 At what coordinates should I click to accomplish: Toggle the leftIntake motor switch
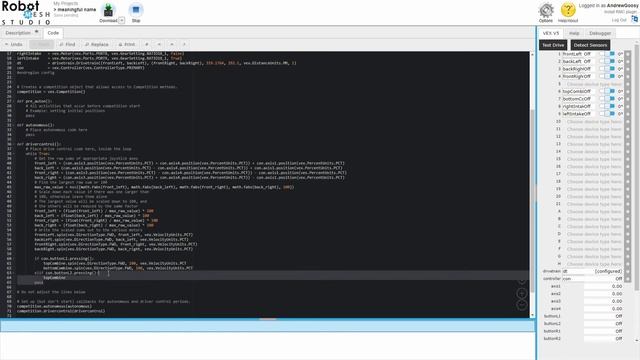coord(607,114)
